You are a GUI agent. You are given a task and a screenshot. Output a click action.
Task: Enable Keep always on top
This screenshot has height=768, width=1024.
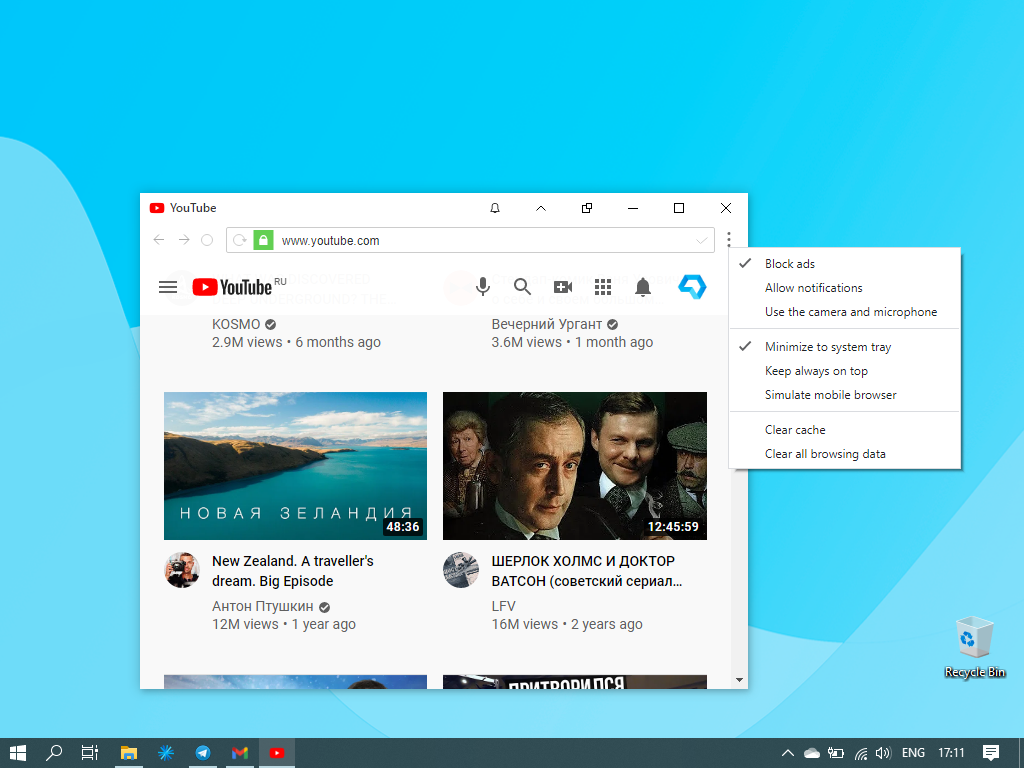845,371
